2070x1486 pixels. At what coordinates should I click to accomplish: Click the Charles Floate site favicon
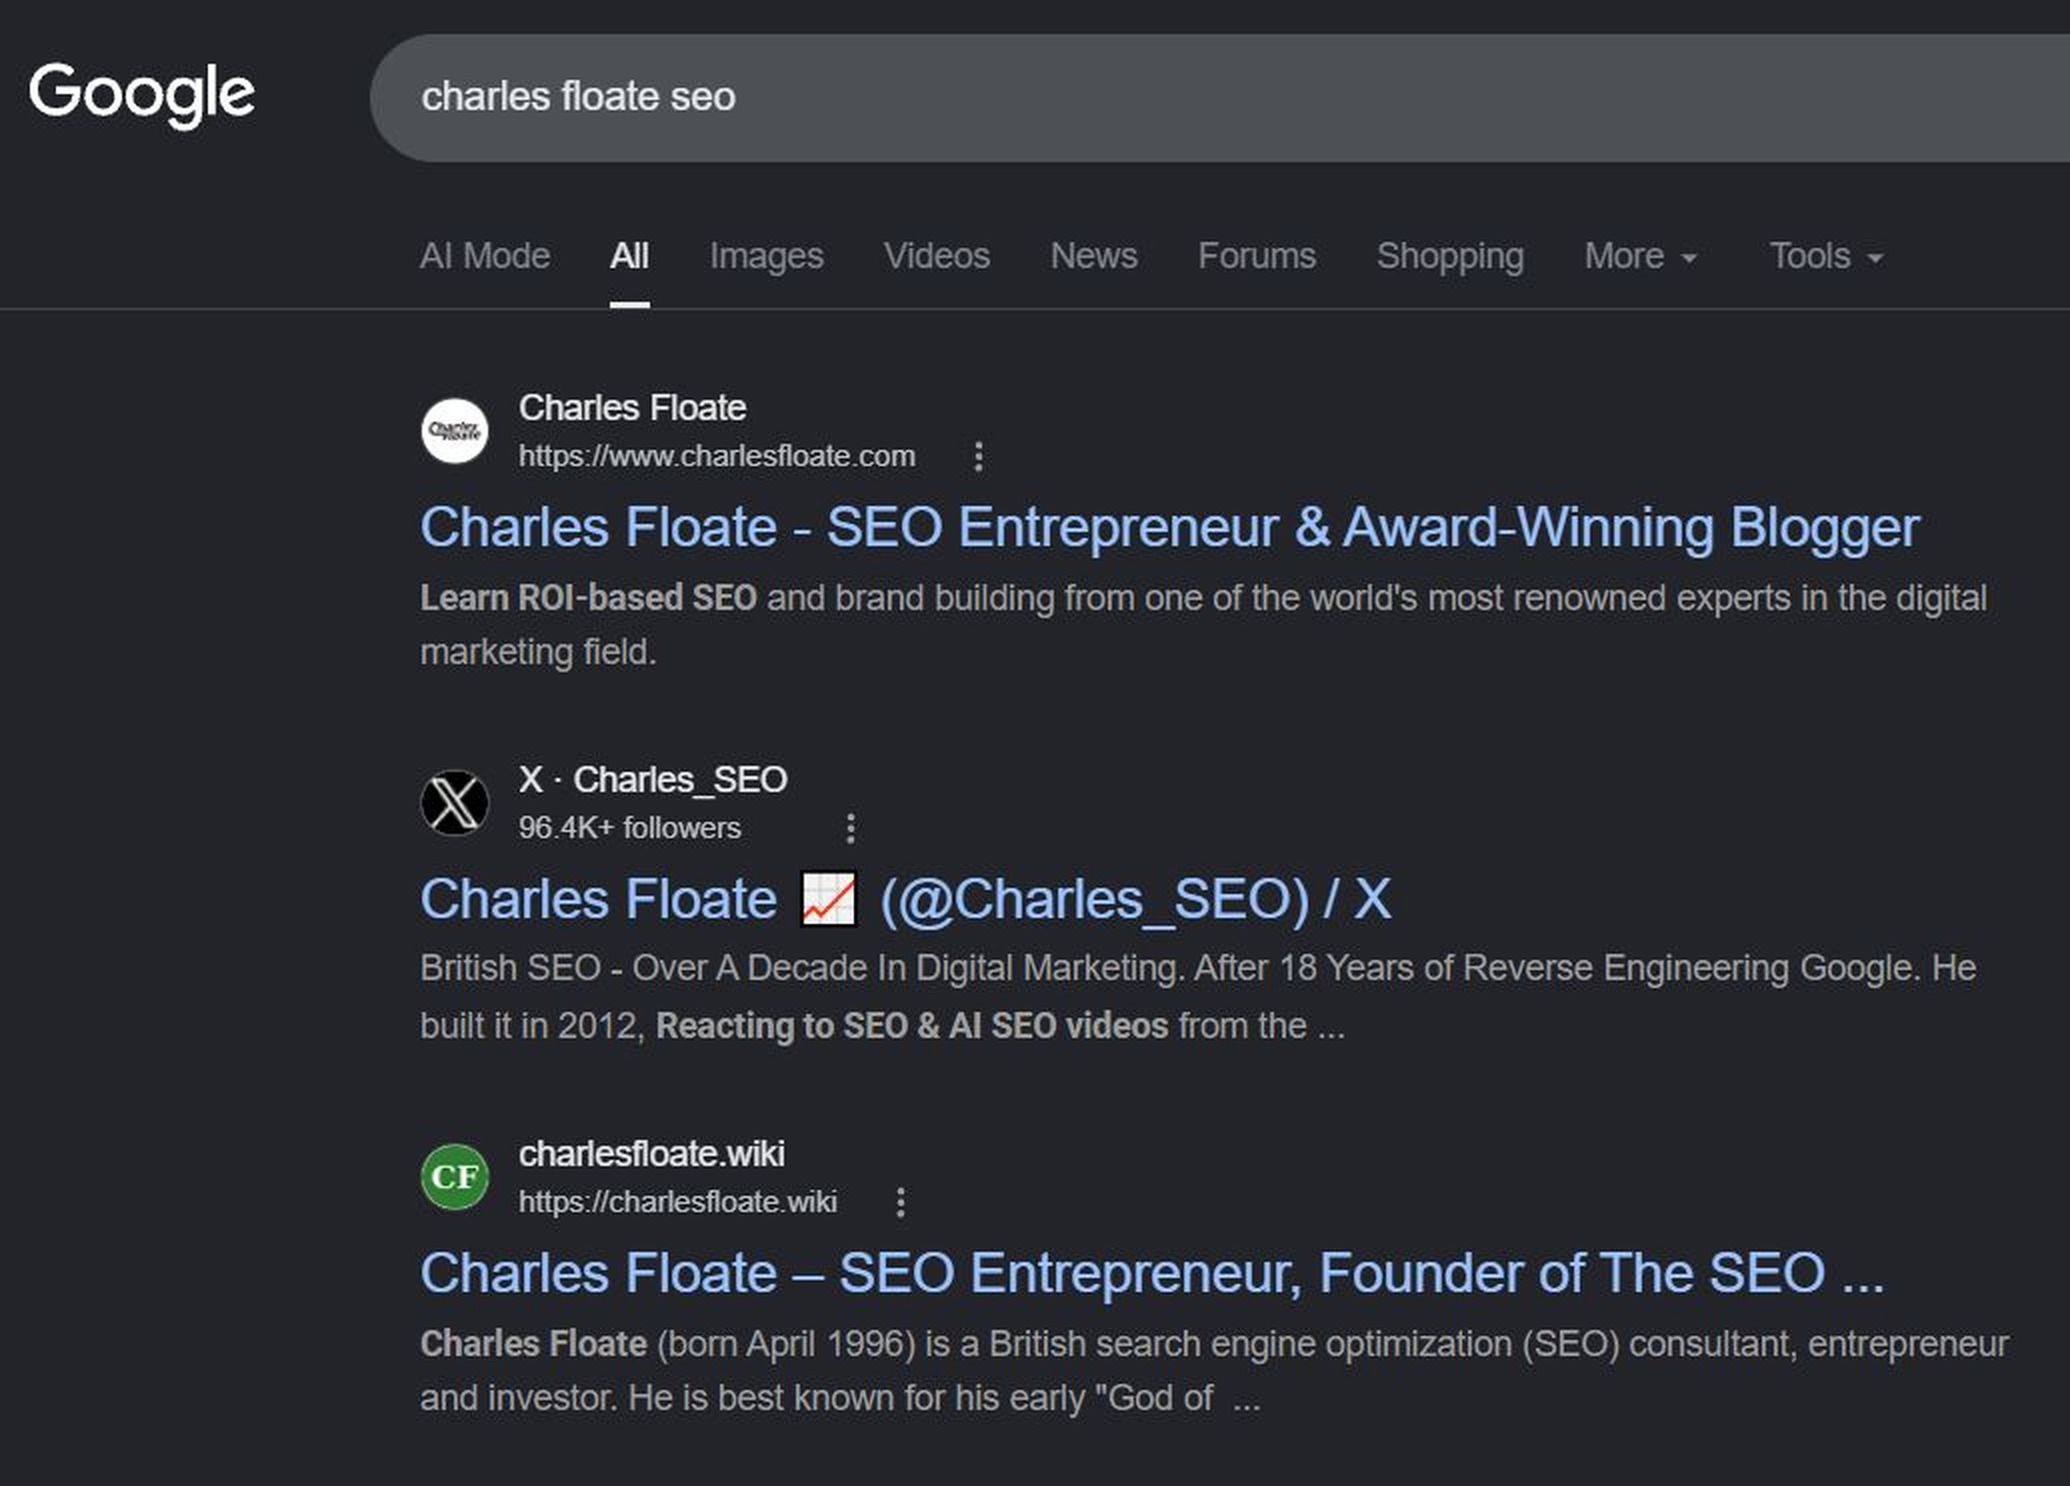pyautogui.click(x=455, y=431)
